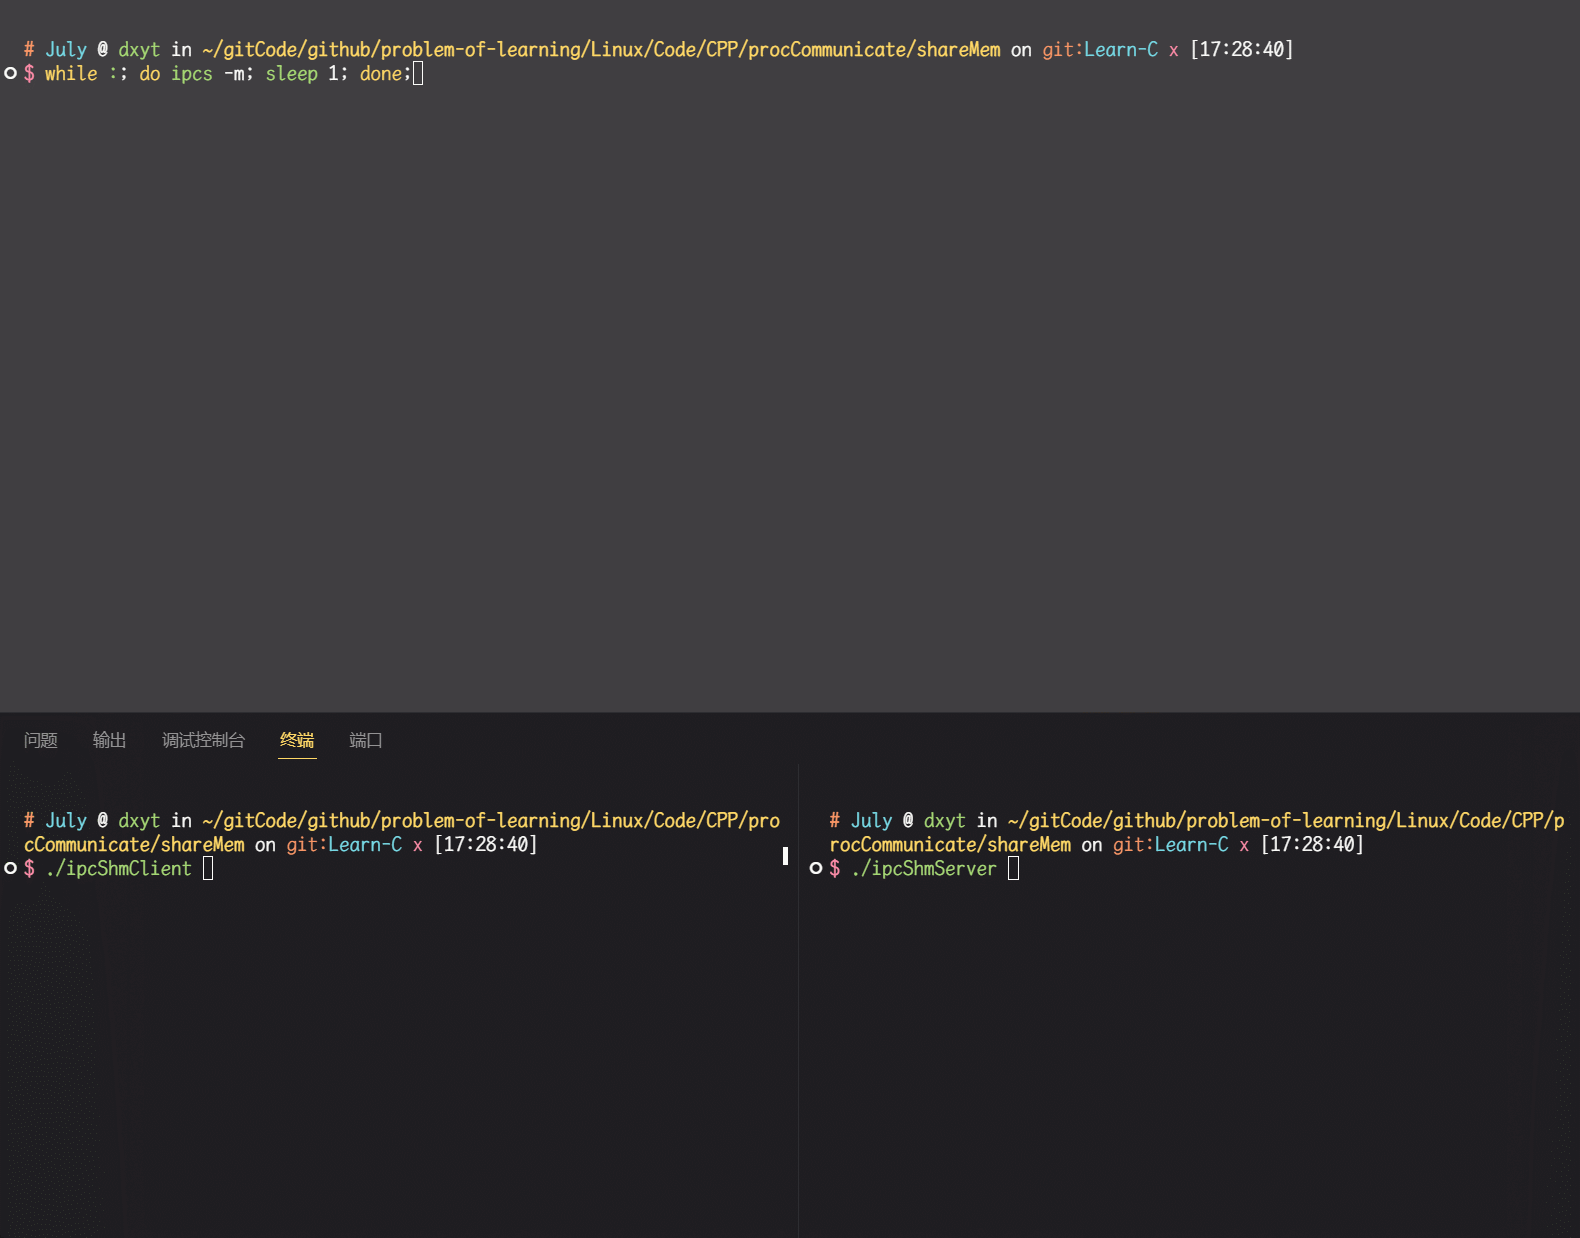Click the command decoration circle beside ./ipcShmServer
Viewport: 1580px width, 1238px height.
click(816, 868)
